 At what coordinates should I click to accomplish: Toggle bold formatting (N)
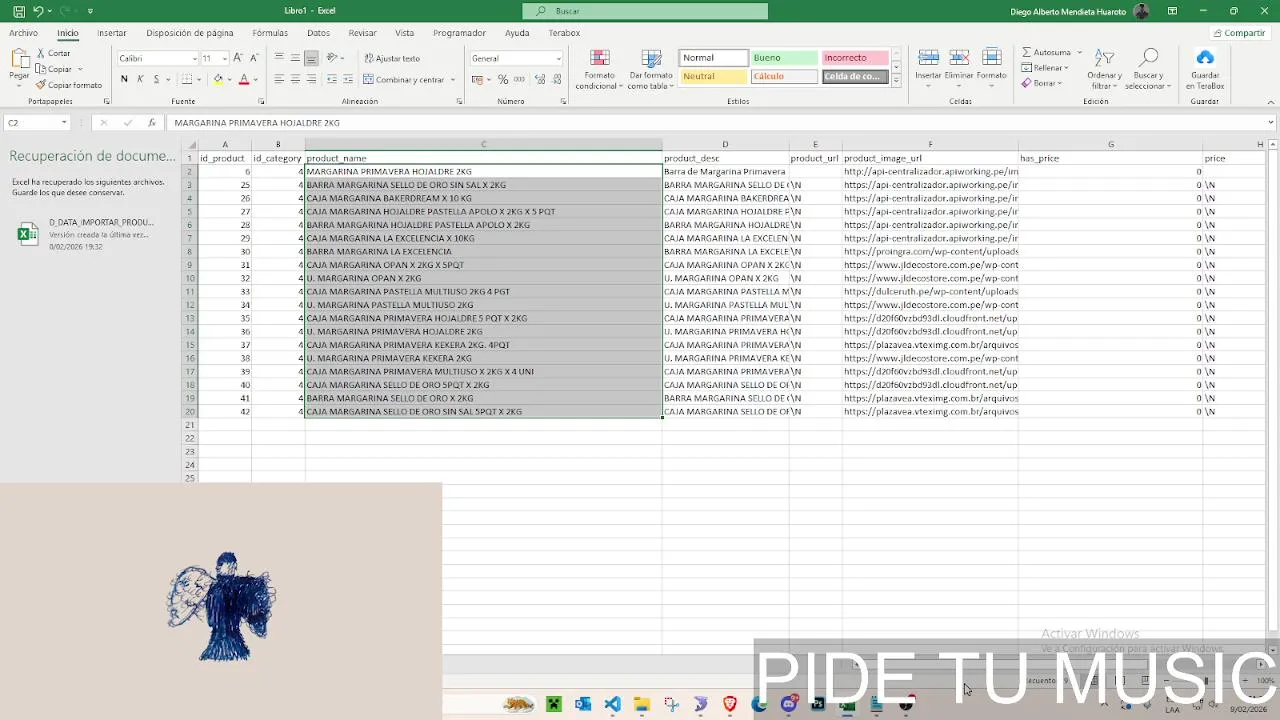click(x=124, y=79)
